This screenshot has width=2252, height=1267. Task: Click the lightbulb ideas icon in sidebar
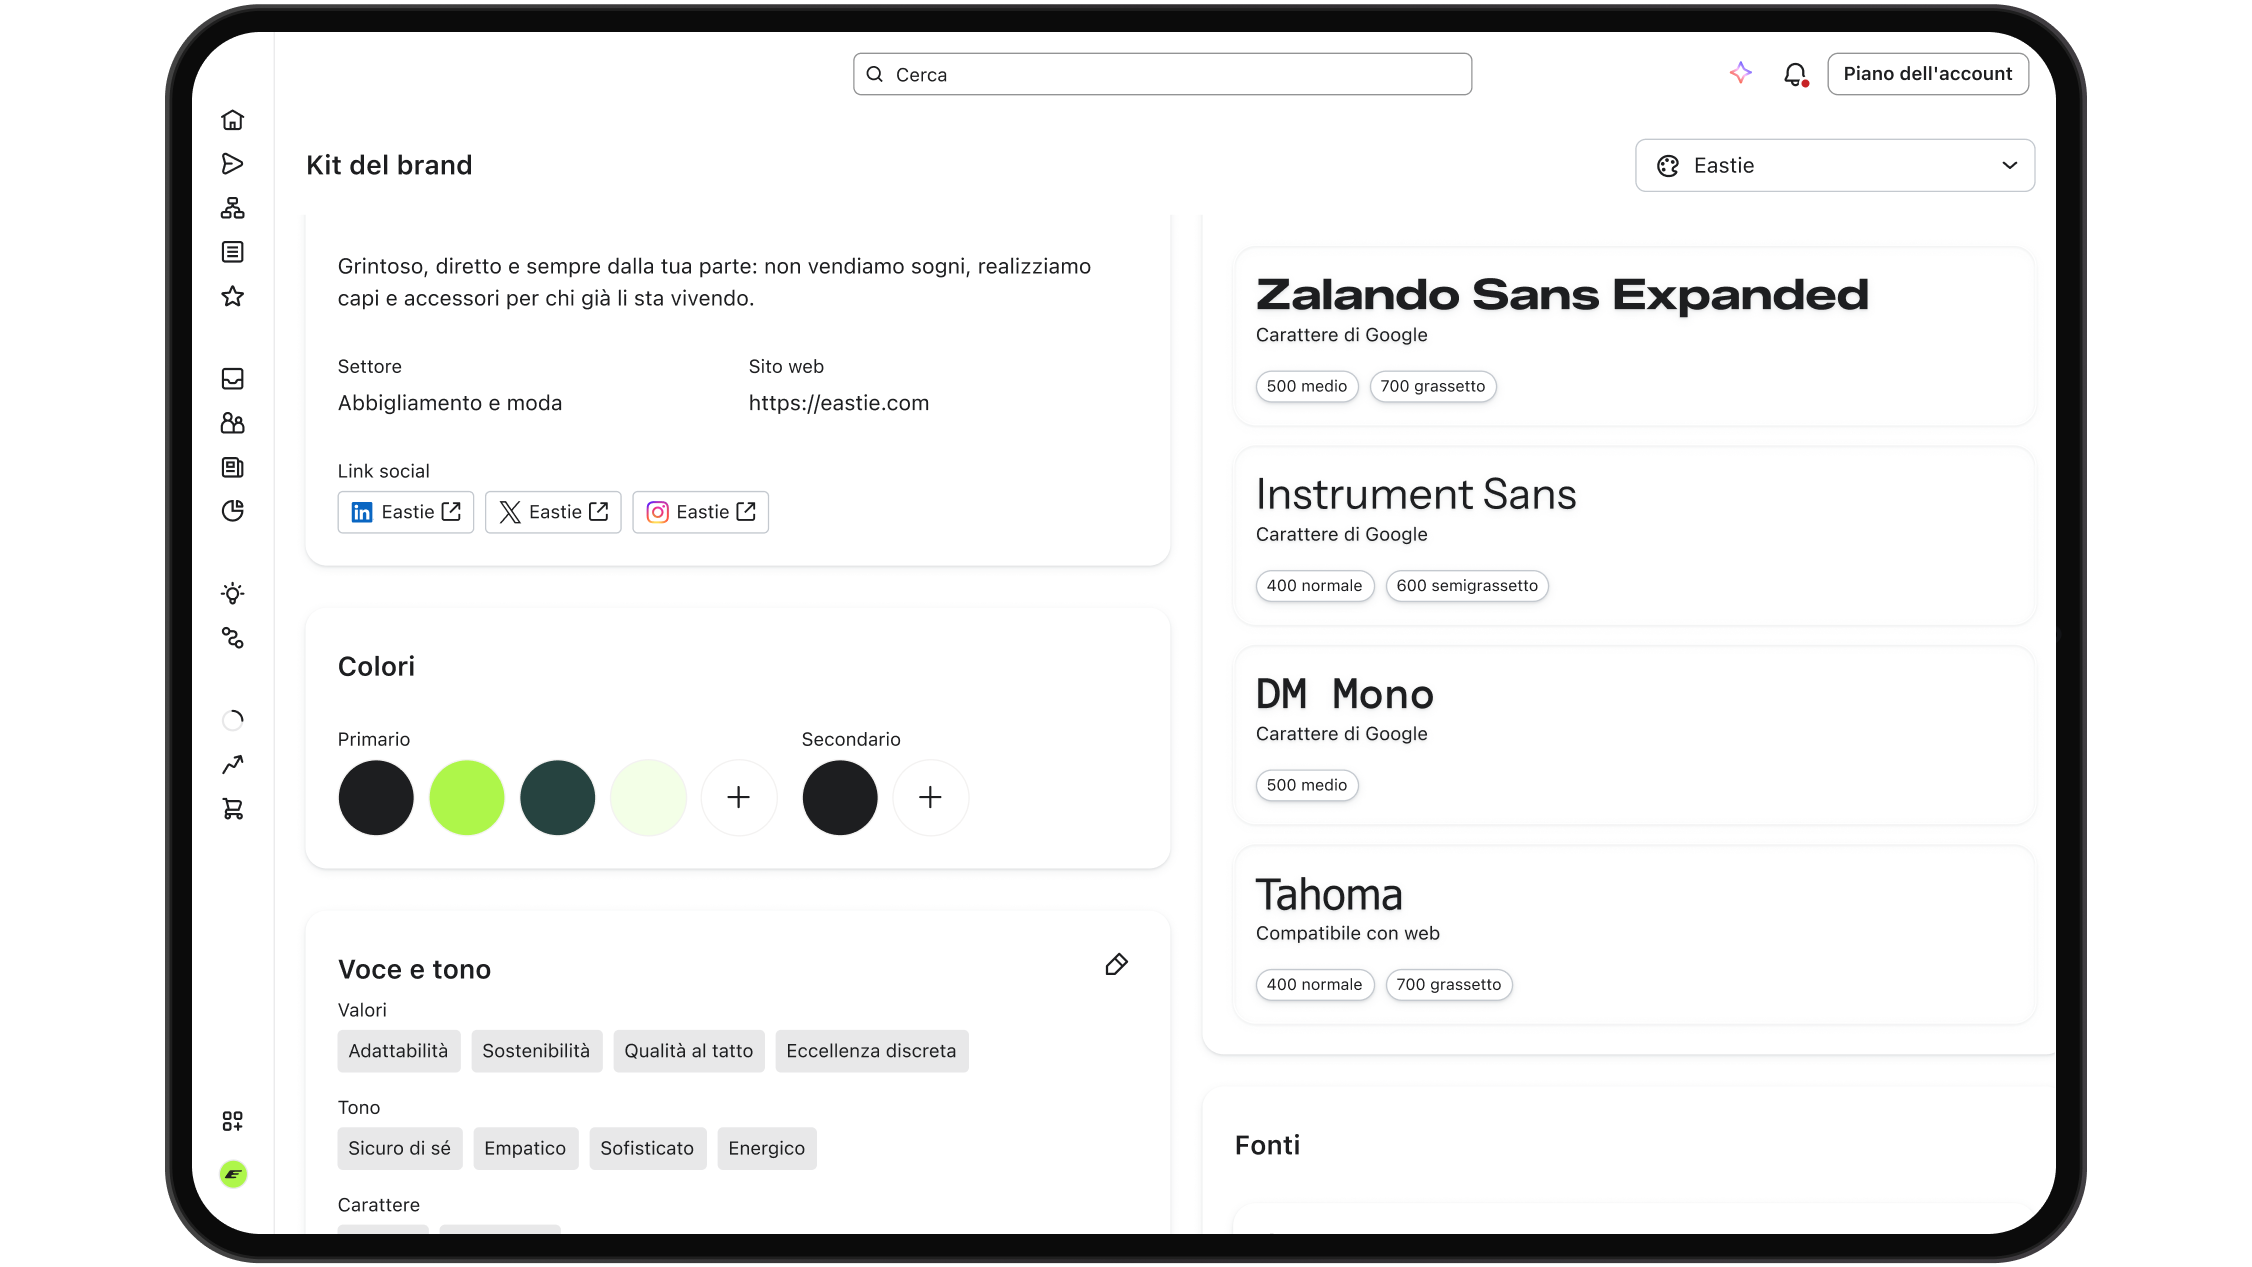pyautogui.click(x=232, y=594)
